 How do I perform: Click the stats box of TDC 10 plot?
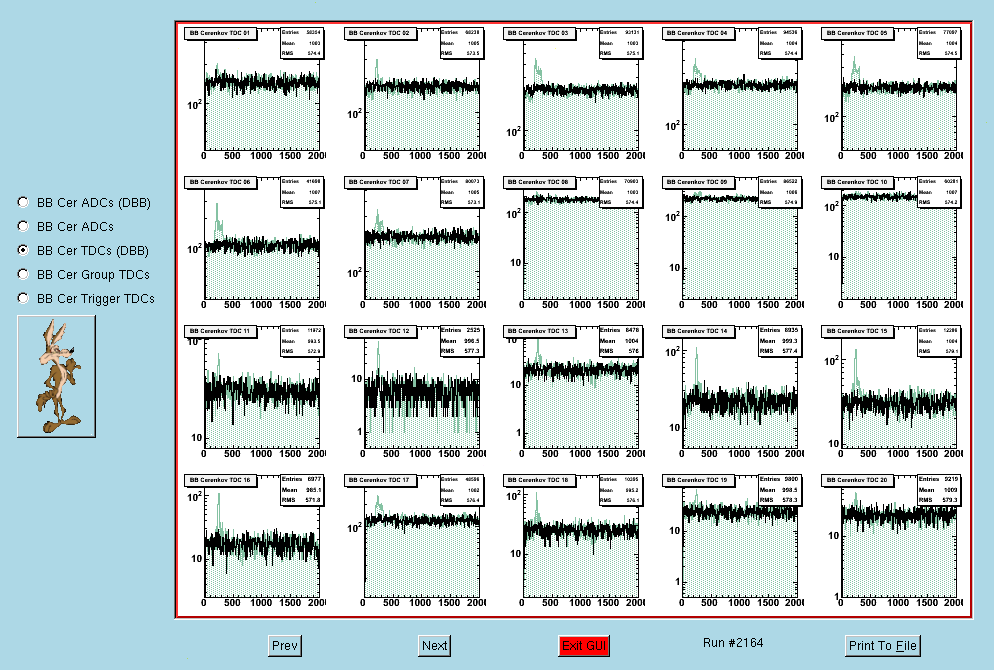940,192
